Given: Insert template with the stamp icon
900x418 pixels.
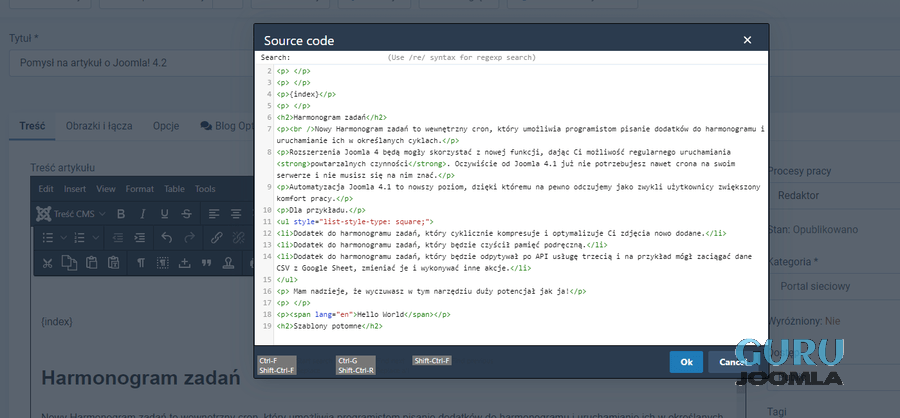Looking at the screenshot, I should click(x=228, y=263).
